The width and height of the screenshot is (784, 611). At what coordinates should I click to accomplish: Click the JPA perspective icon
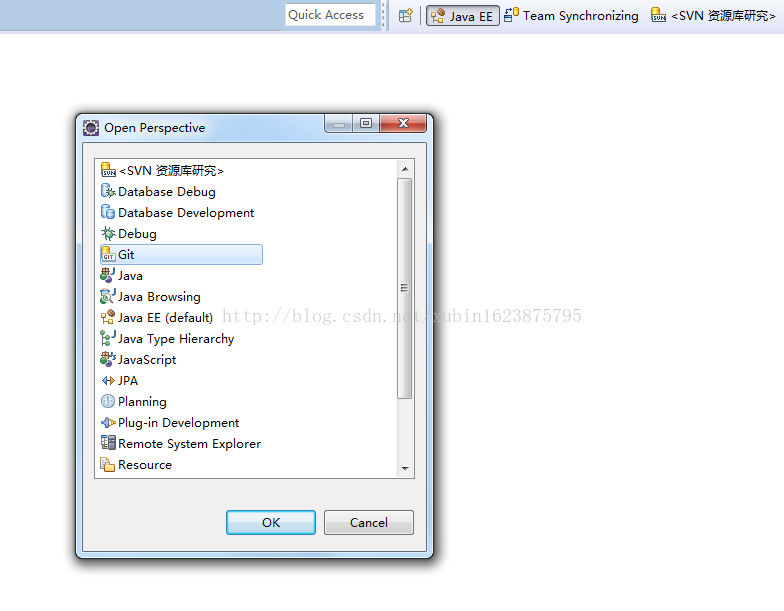click(108, 380)
